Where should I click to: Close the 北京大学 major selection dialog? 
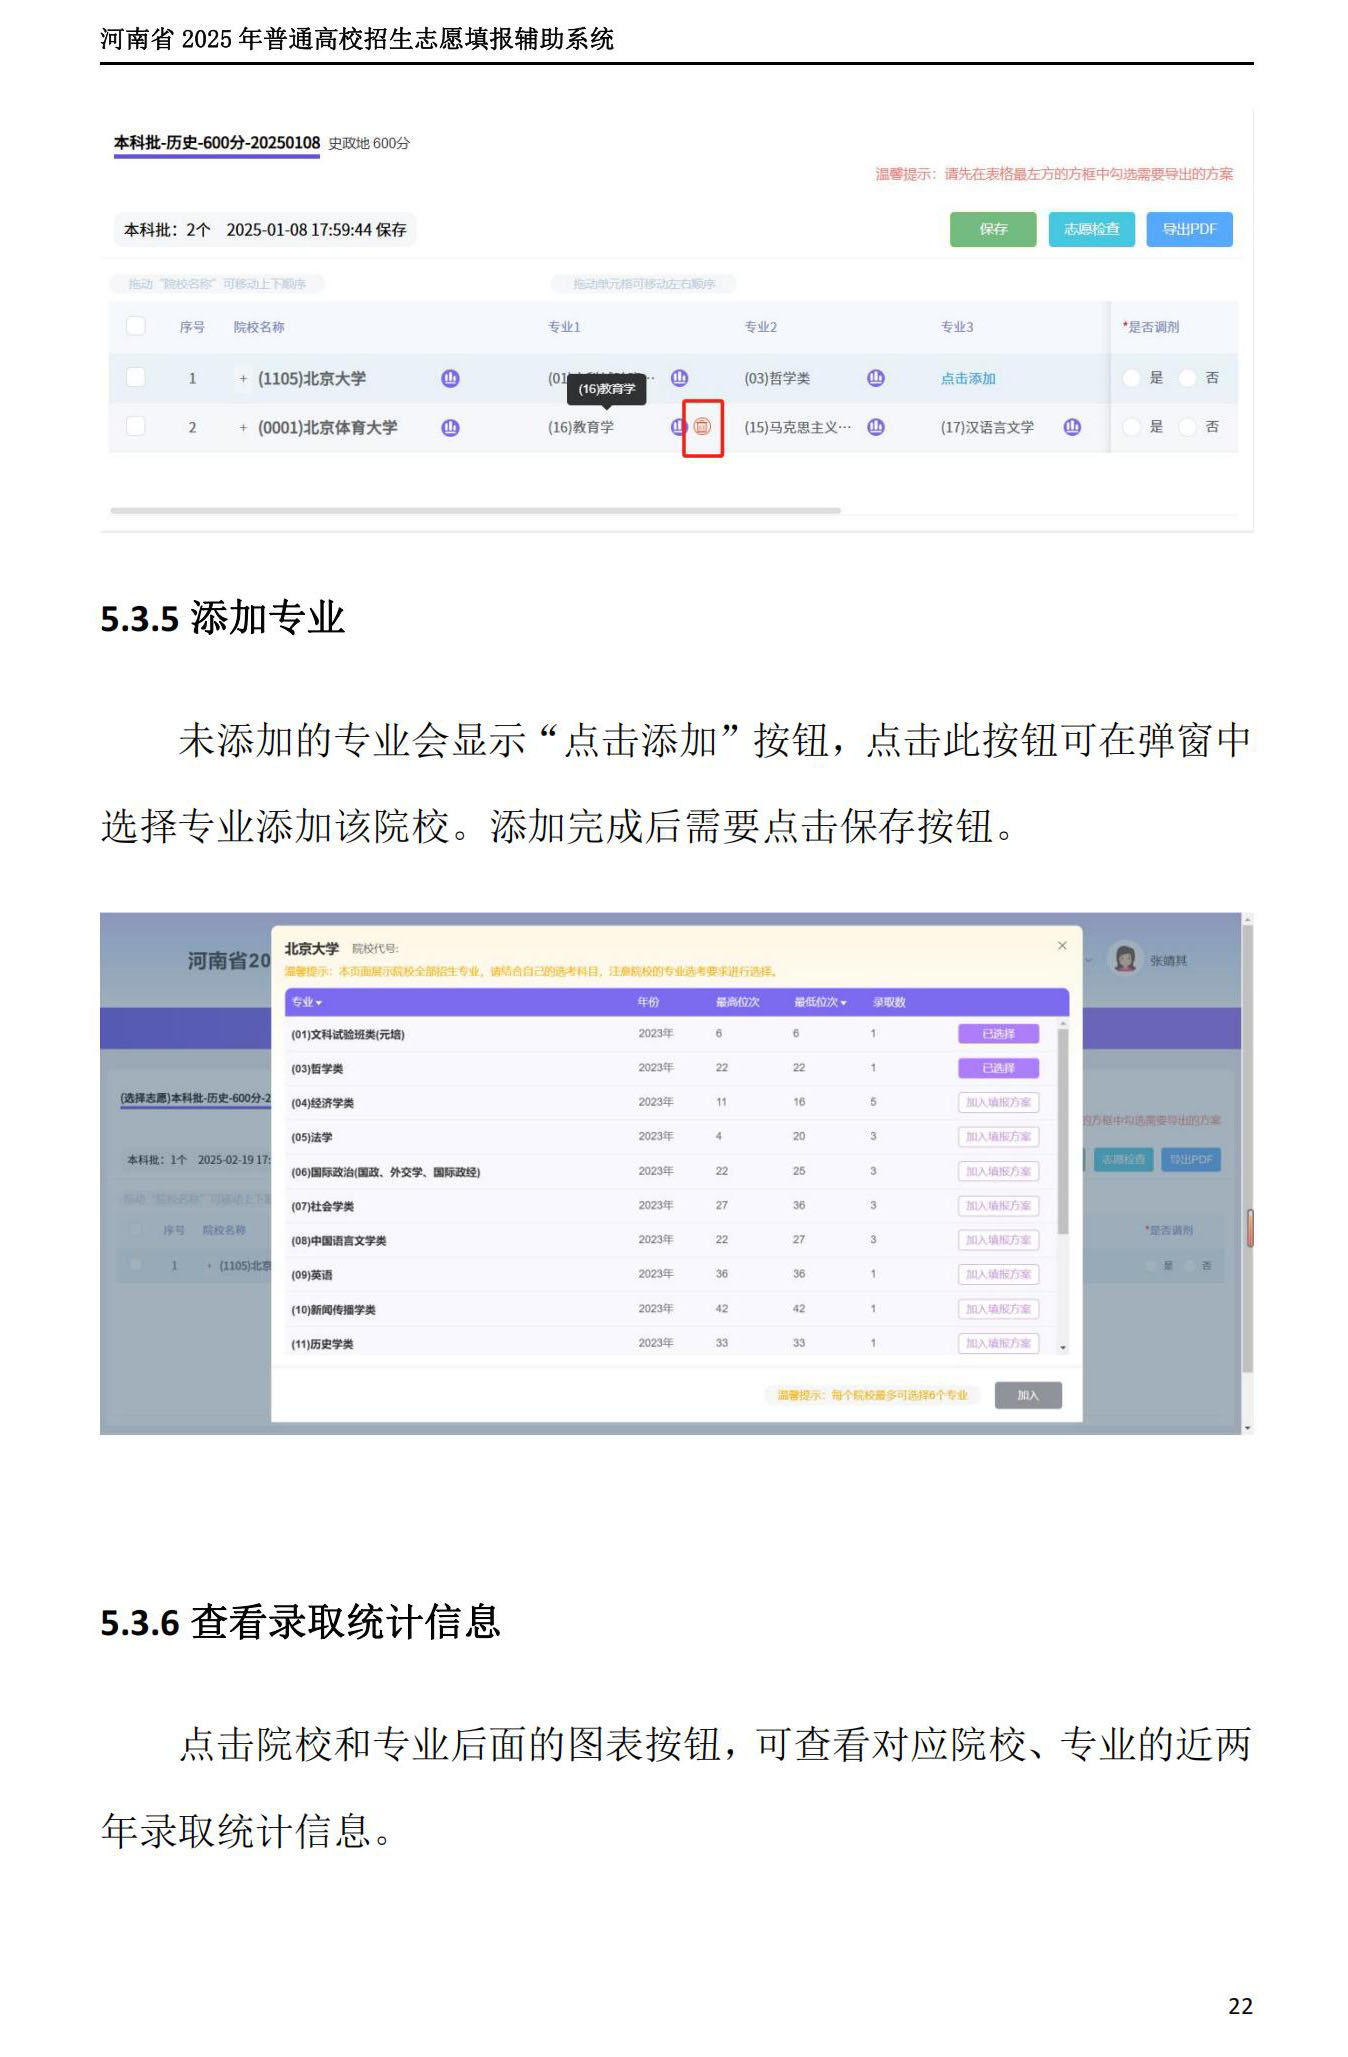point(1062,945)
